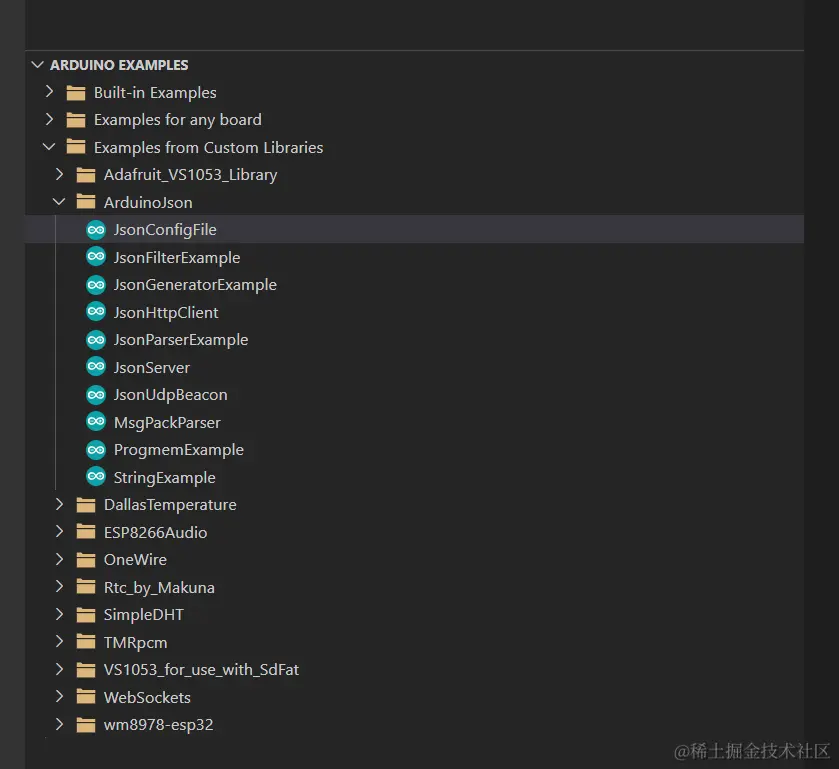Screen dimensions: 839x769
Task: Expand the Rtc_by_Makuna chevron
Action: click(x=59, y=587)
